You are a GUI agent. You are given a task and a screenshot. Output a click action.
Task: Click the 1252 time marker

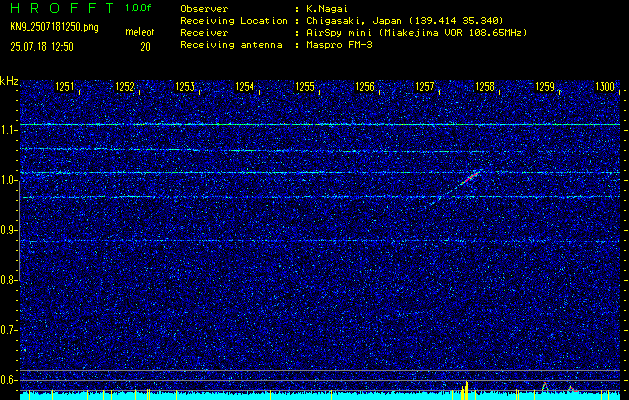pos(125,87)
